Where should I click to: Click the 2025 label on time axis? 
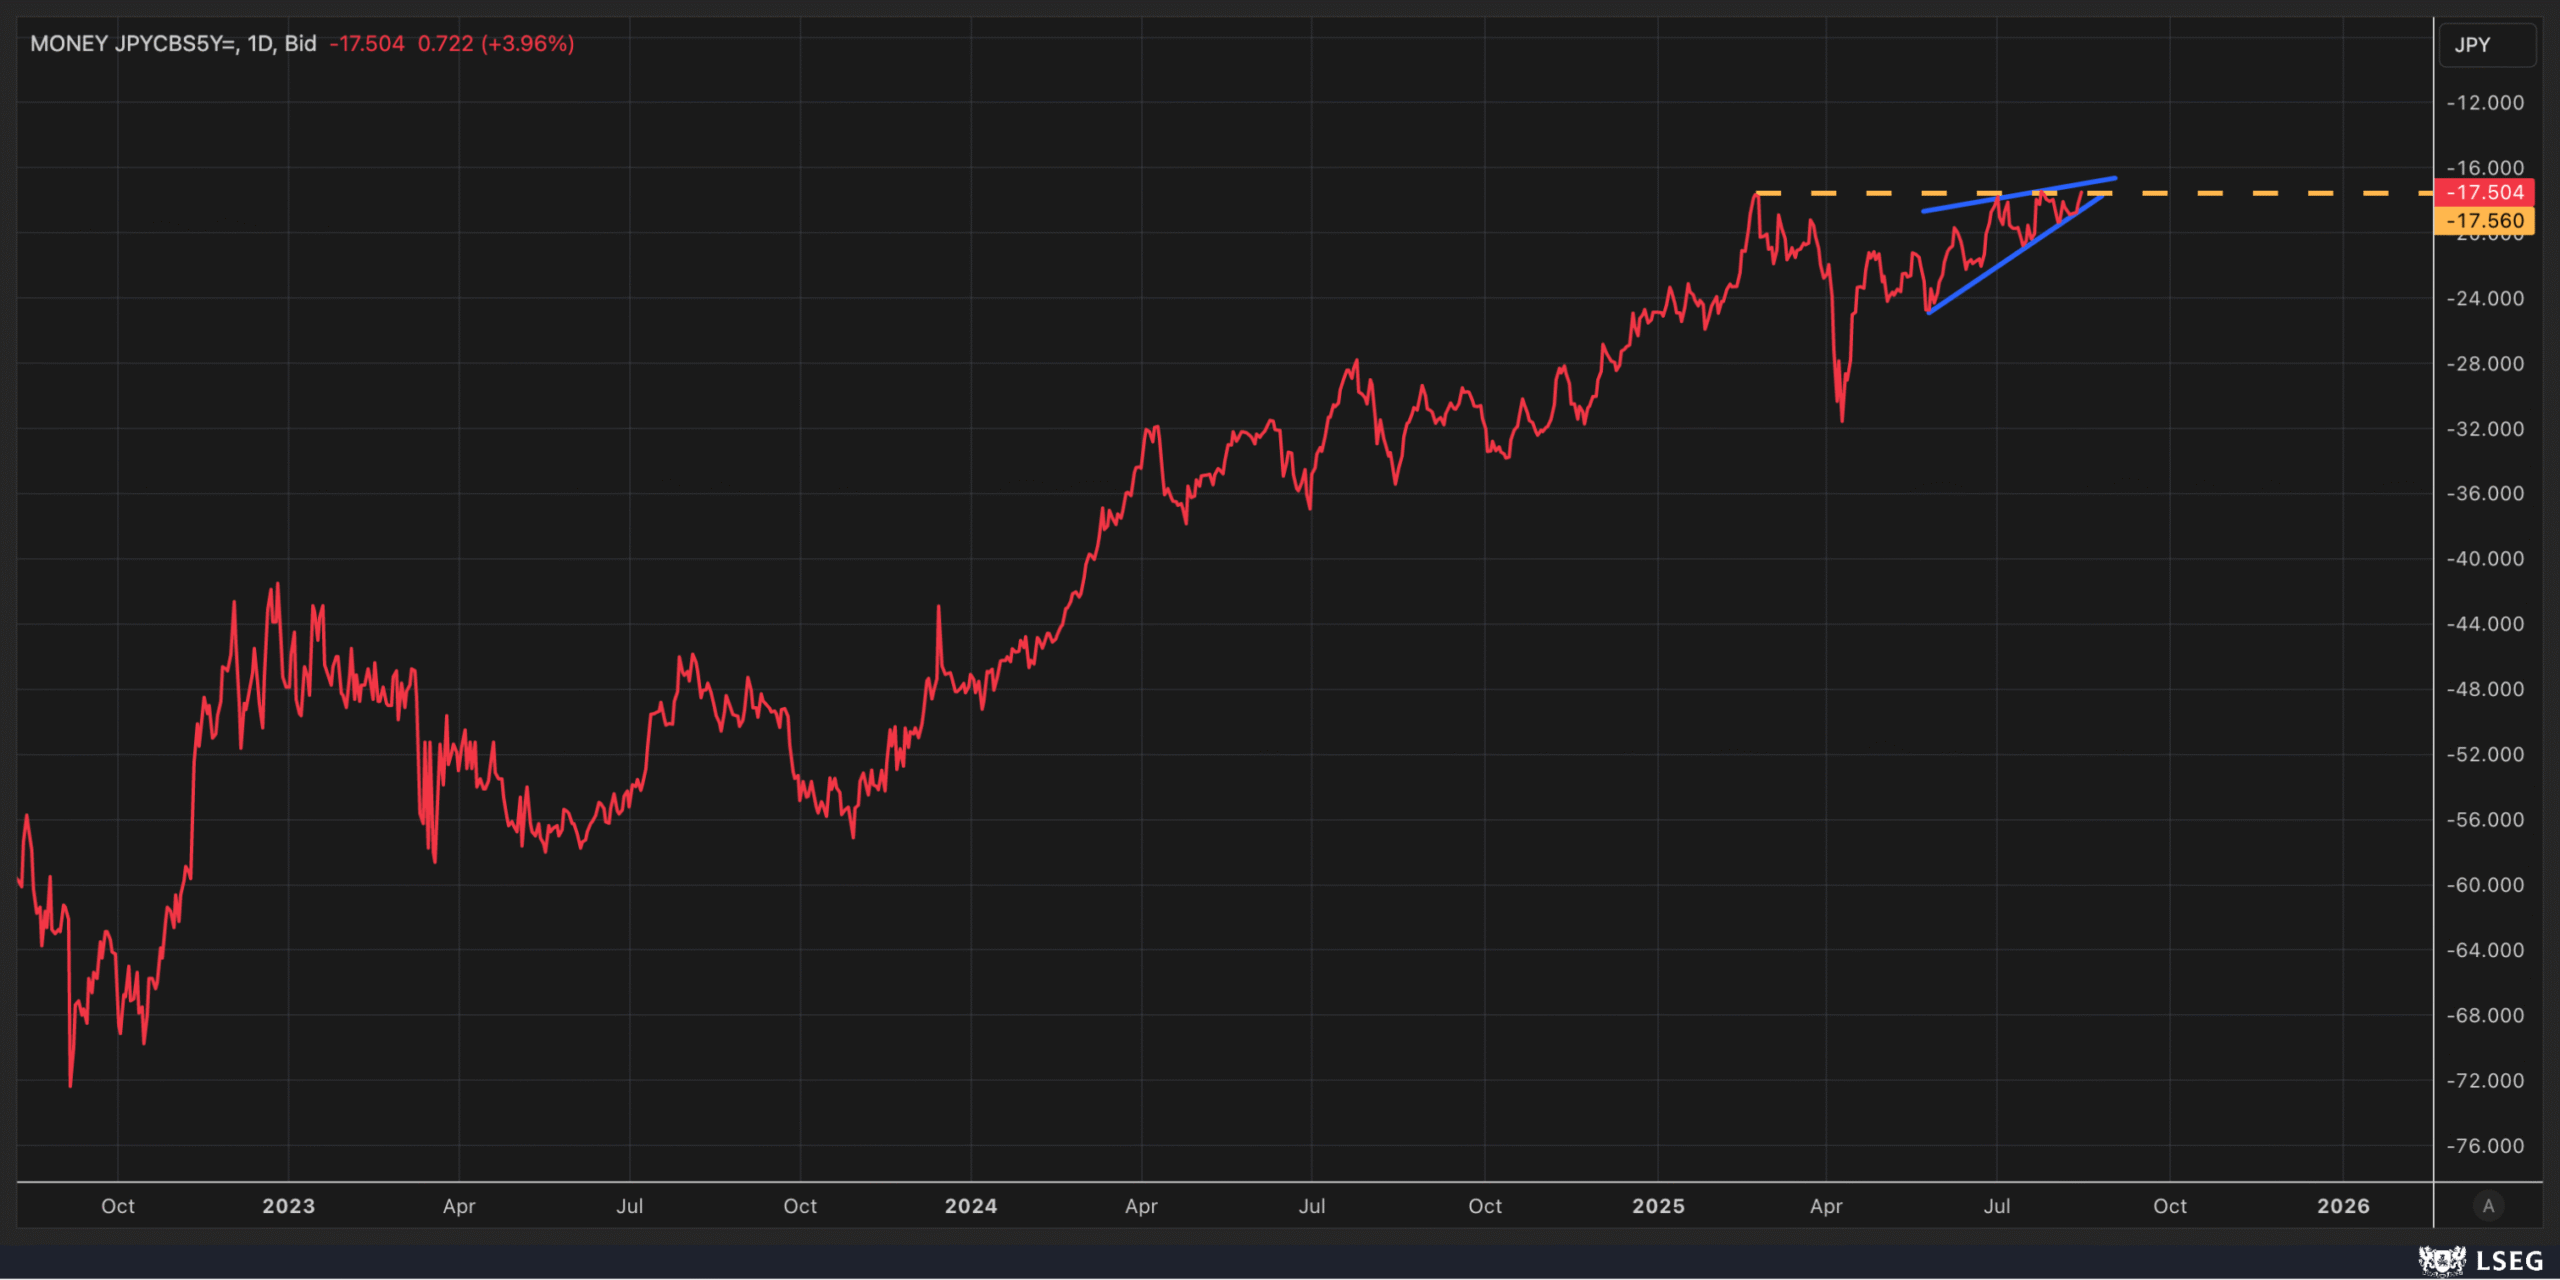[1658, 1206]
